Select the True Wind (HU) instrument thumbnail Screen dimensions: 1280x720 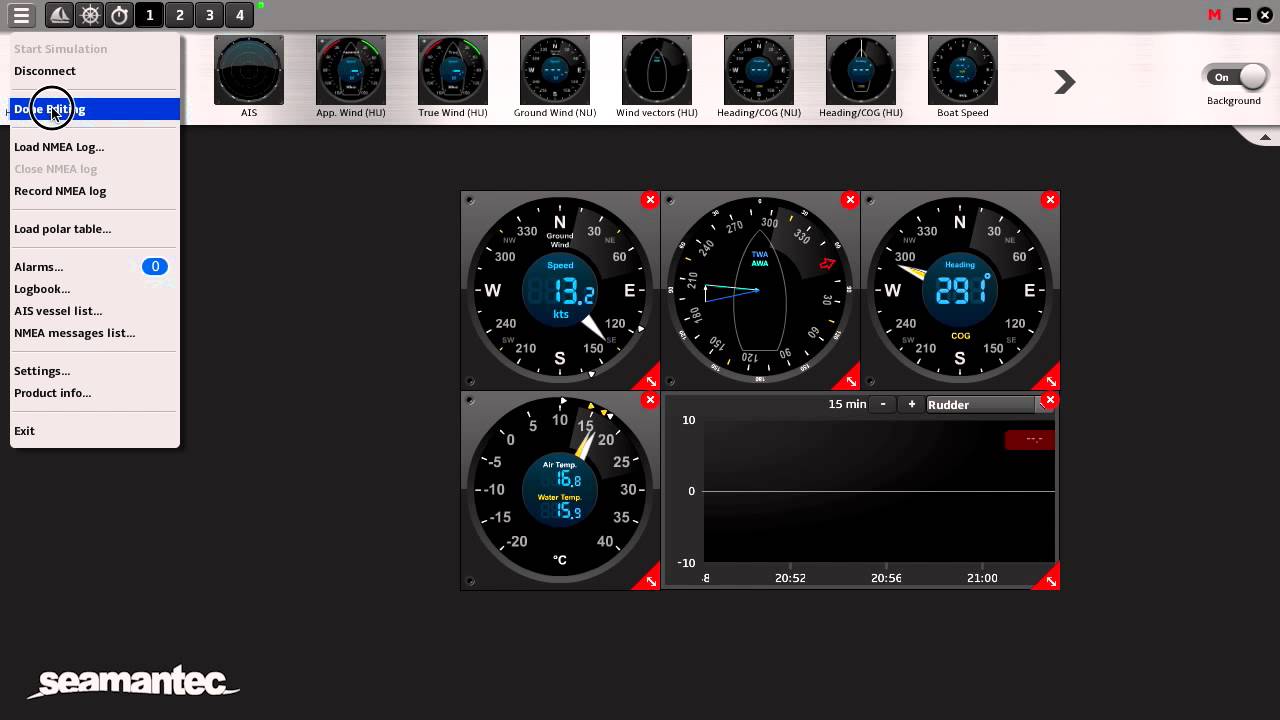(x=453, y=70)
